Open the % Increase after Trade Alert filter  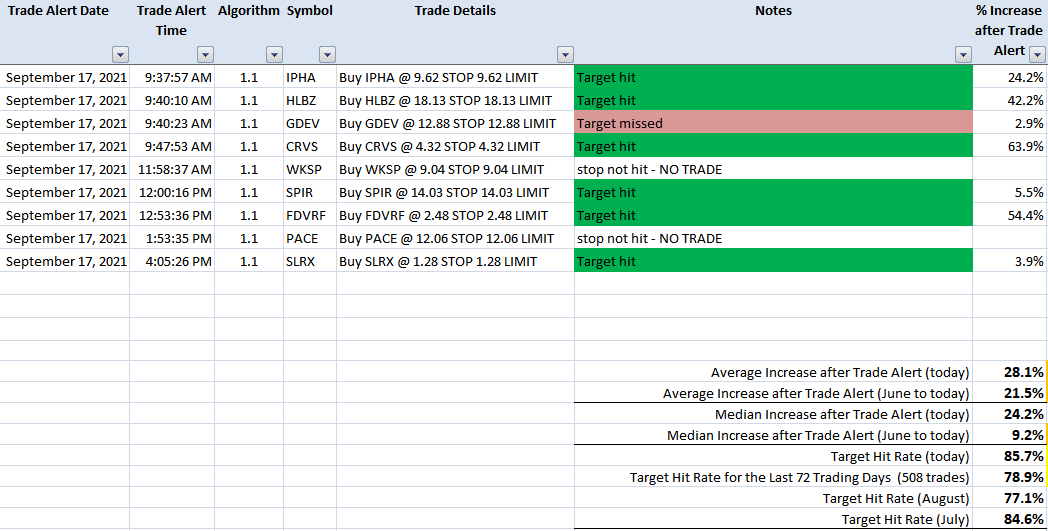1037,55
